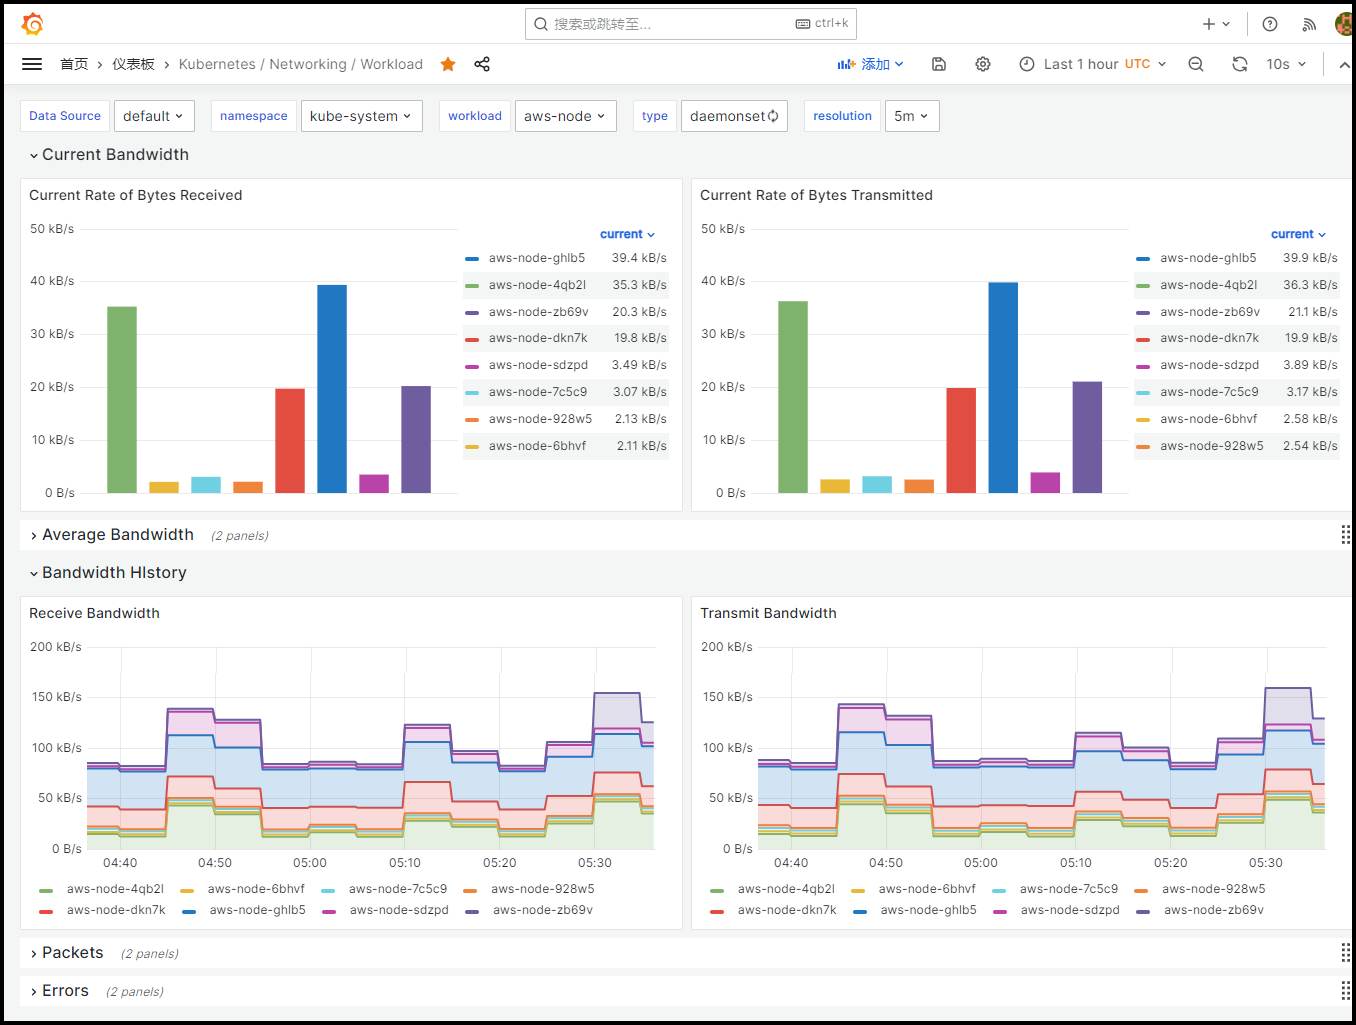Screen dimensions: 1356x1025
Task: Open the Last 1 hour time picker
Action: tap(1093, 64)
